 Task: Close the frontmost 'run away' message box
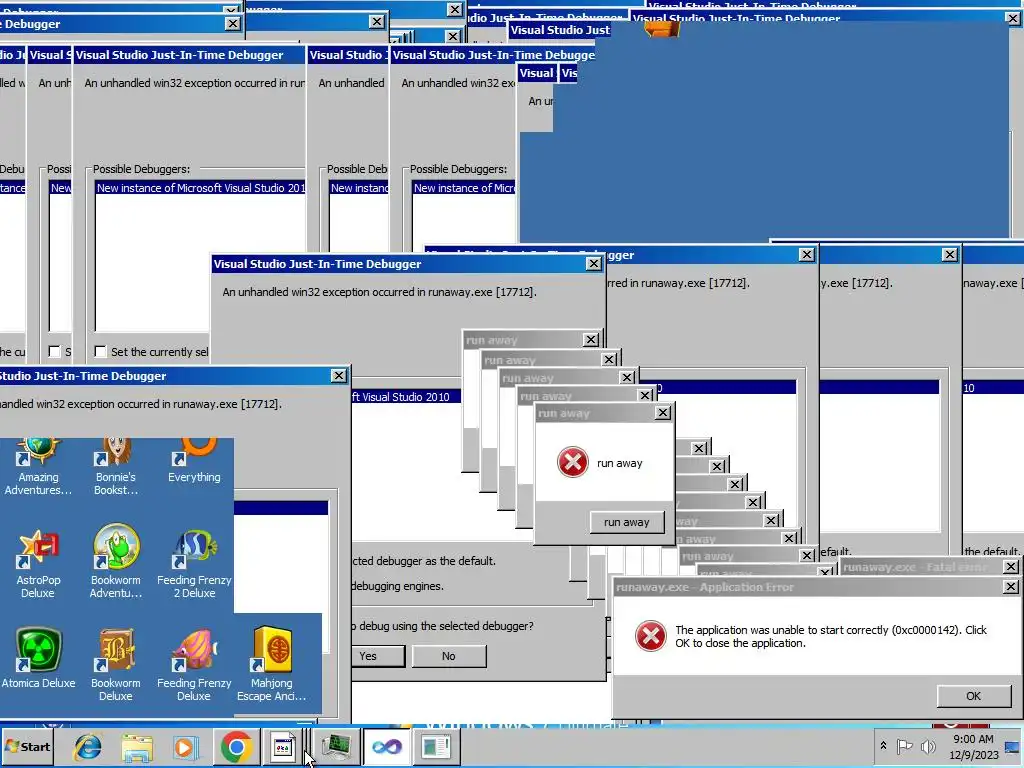662,413
